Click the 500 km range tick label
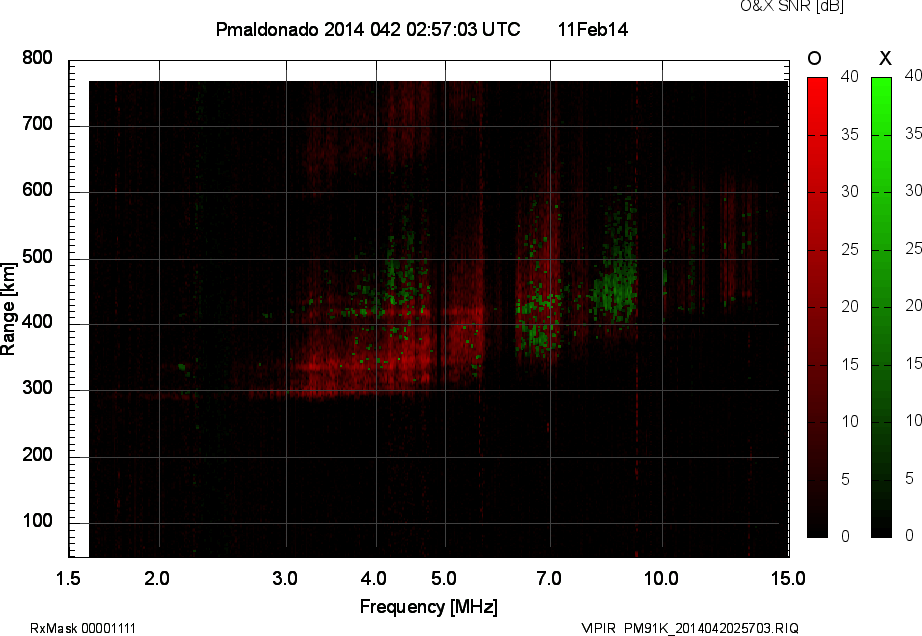Image resolution: width=922 pixels, height=636 pixels. [38, 258]
